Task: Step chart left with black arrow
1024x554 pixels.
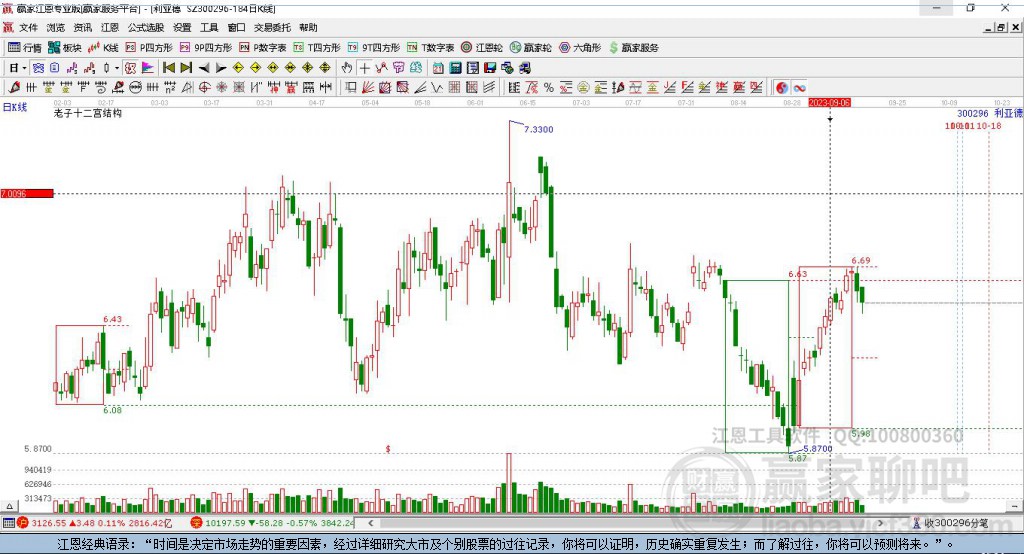Action: click(x=204, y=68)
